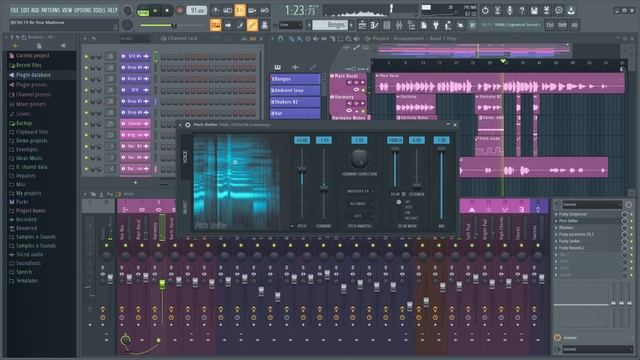Toggle the highlighted countdown before recording icon
640x360 pixels.
(240, 10)
